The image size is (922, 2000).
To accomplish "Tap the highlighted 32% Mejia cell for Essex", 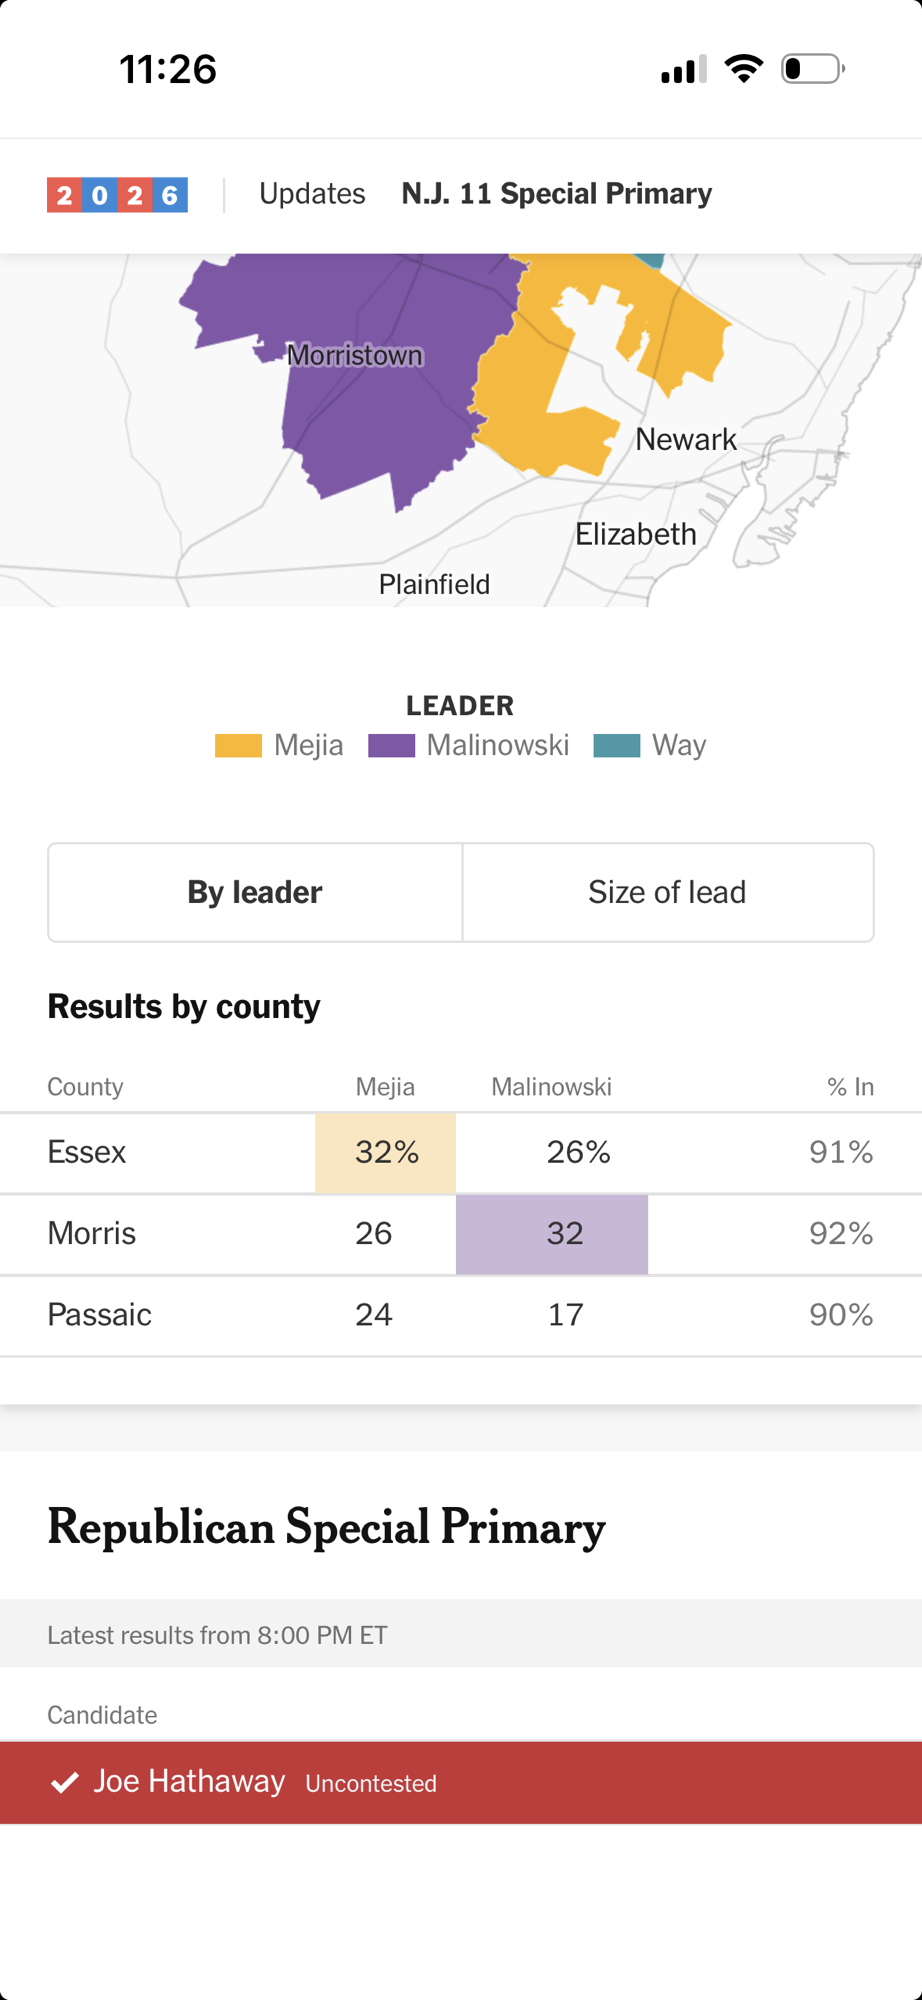I will pos(386,1152).
